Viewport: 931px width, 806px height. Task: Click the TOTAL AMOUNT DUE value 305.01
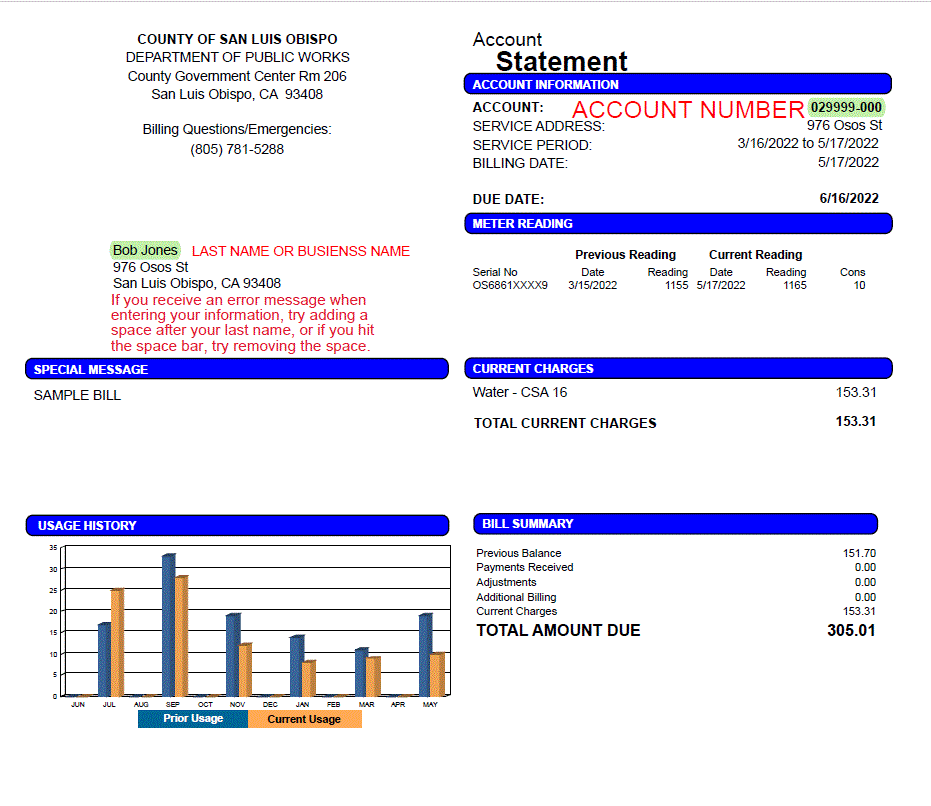[x=851, y=630]
